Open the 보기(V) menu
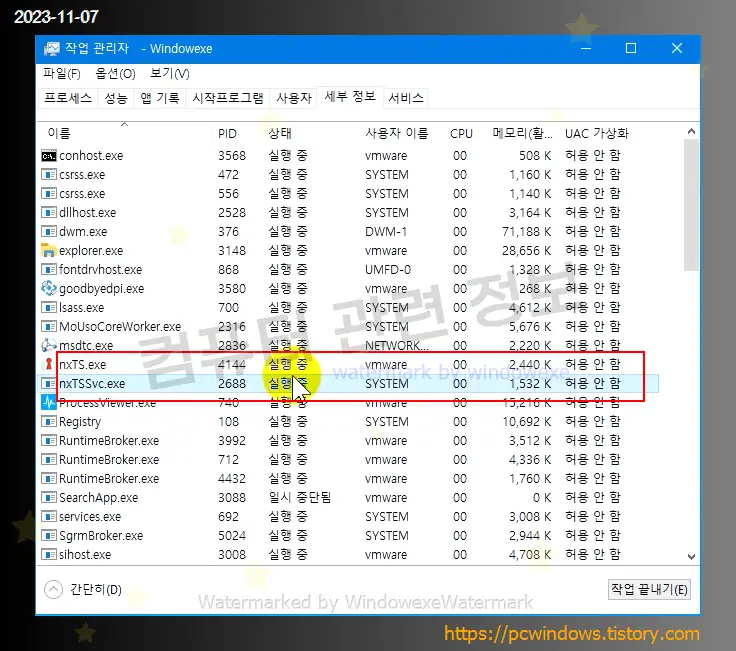Viewport: 736px width, 651px height. coord(169,74)
